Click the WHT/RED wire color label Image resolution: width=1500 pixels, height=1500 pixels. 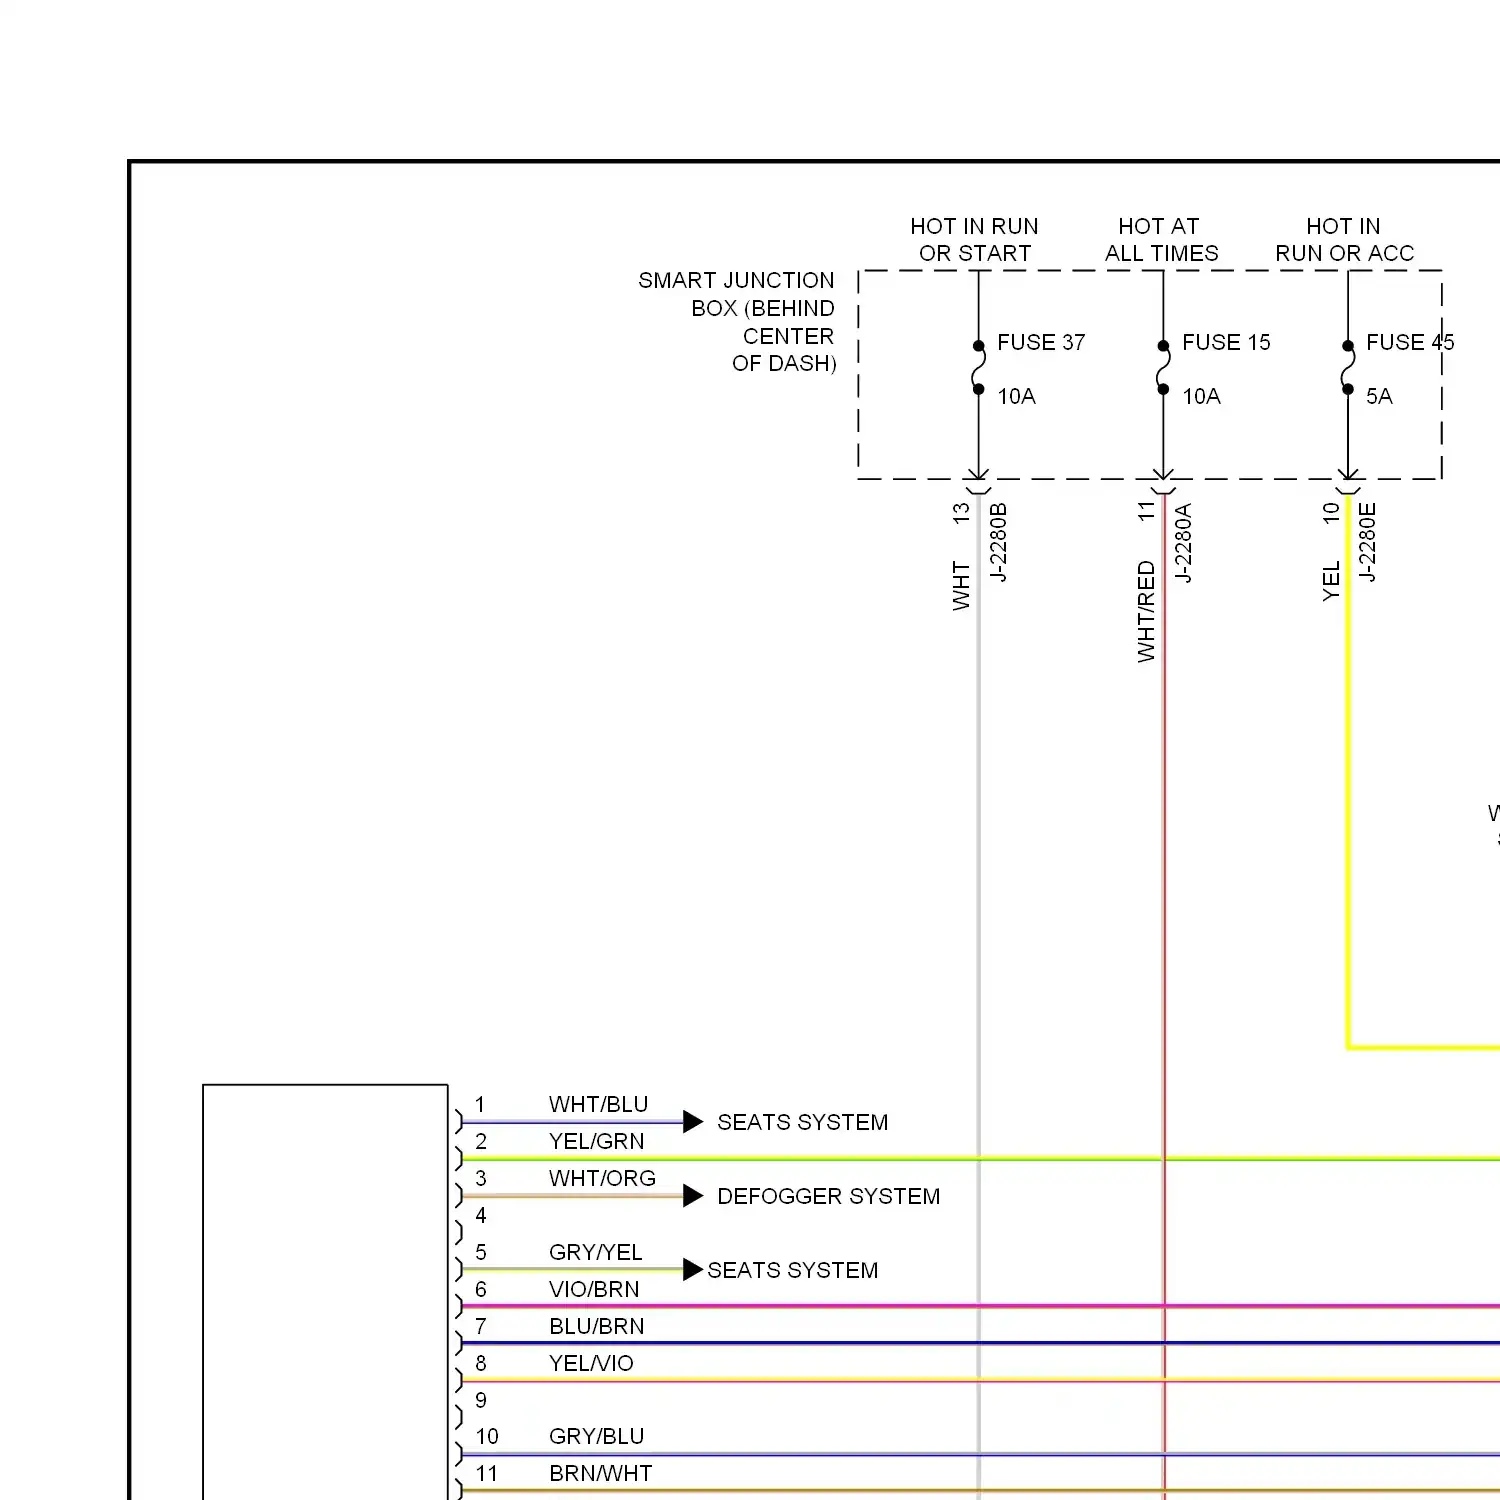1146,611
